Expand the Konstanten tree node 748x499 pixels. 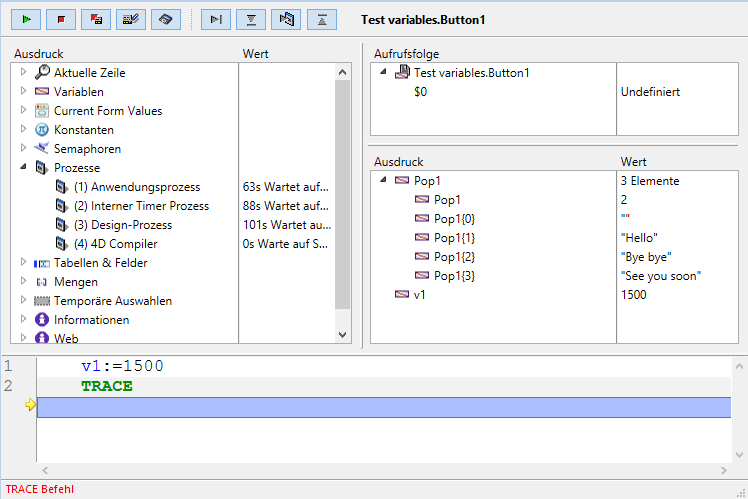click(x=24, y=129)
